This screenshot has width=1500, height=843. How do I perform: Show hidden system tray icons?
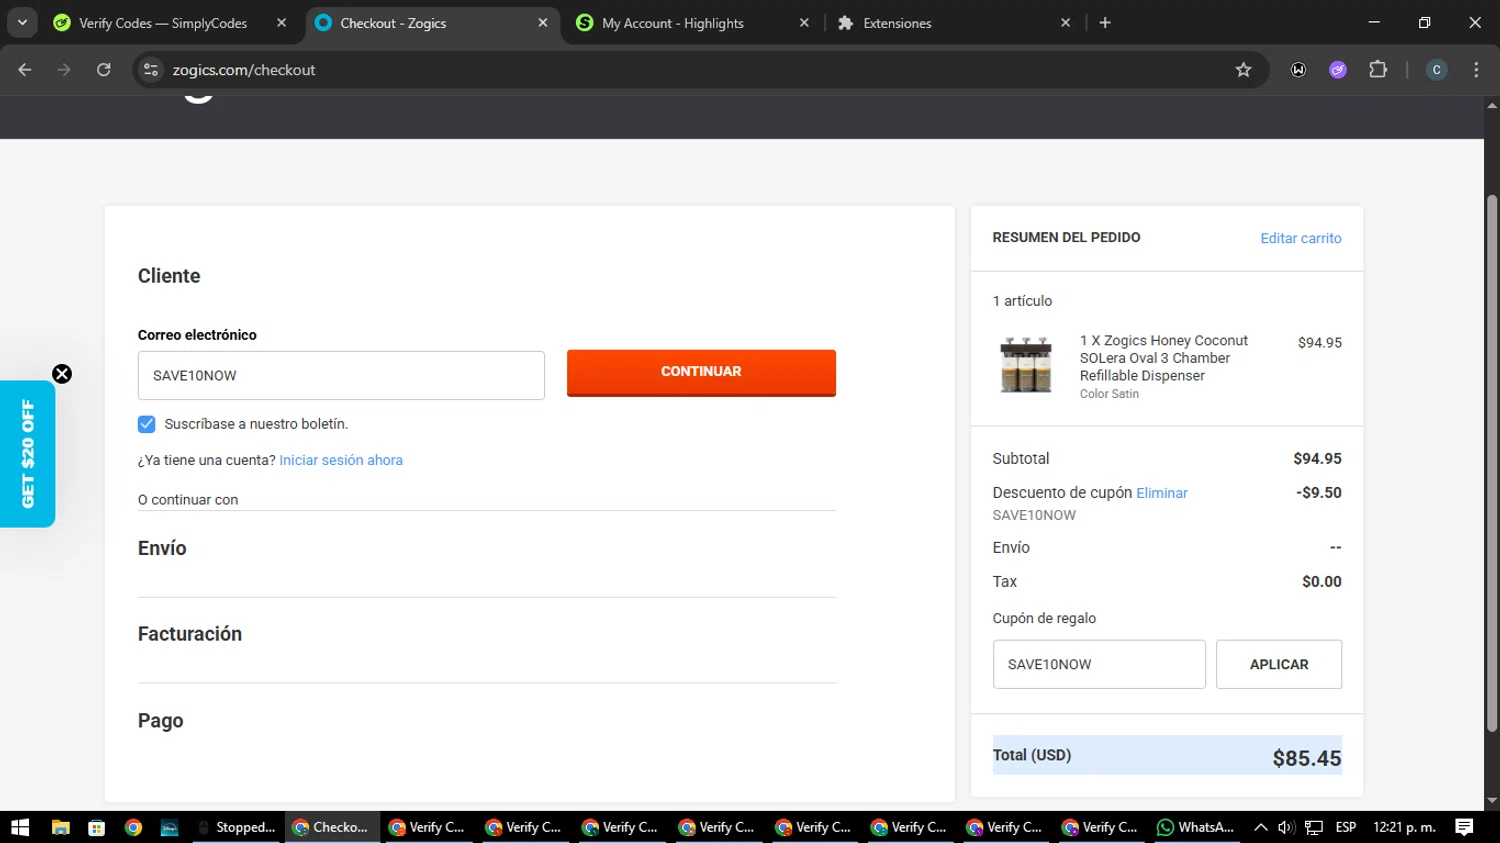pyautogui.click(x=1260, y=827)
